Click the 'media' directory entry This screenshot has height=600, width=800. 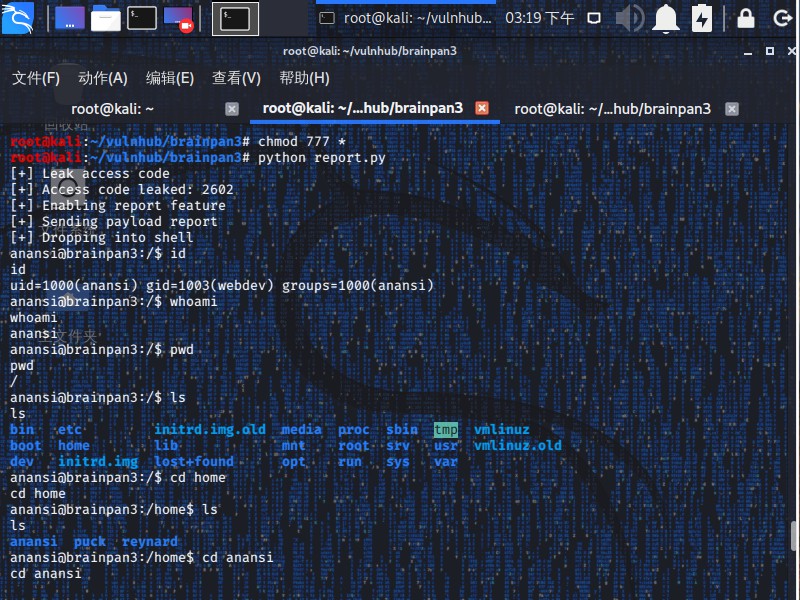point(301,430)
